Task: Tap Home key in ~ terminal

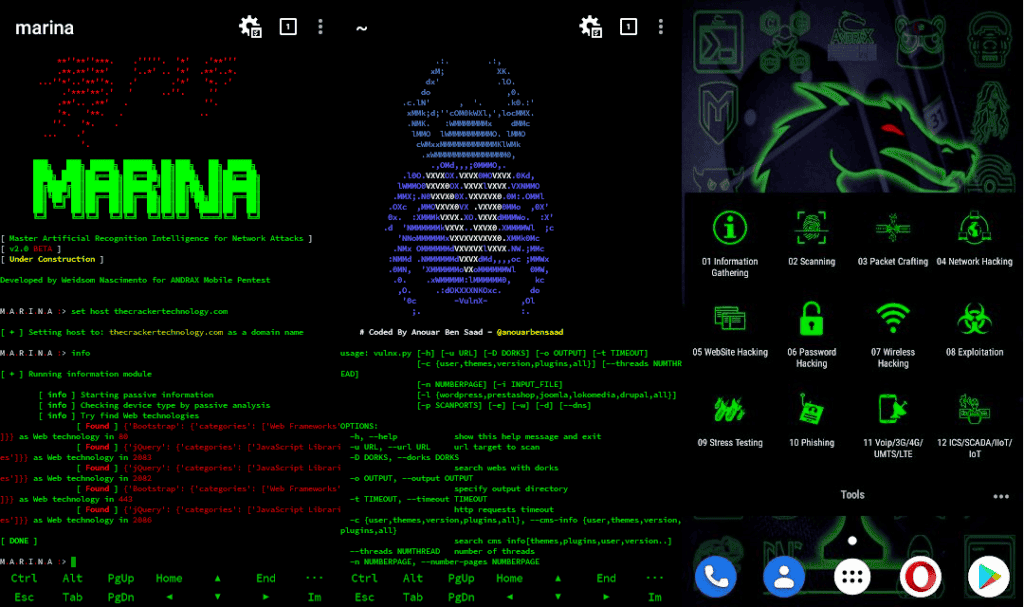Action: [509, 578]
